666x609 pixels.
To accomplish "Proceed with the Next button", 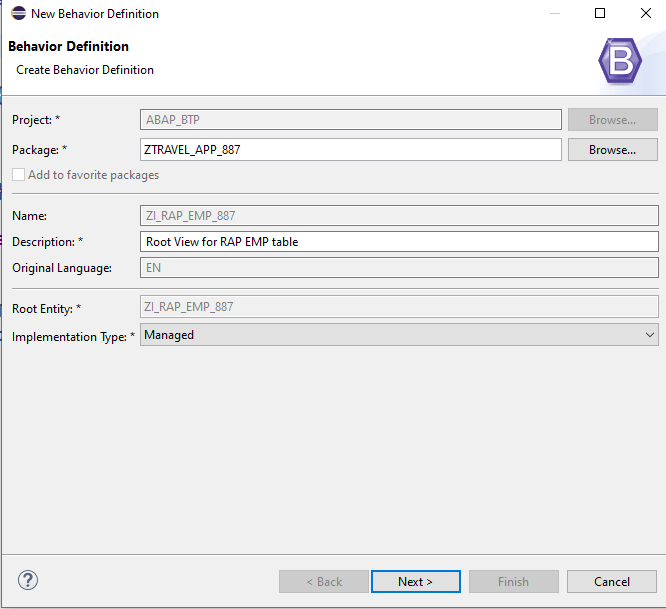I will [x=415, y=582].
